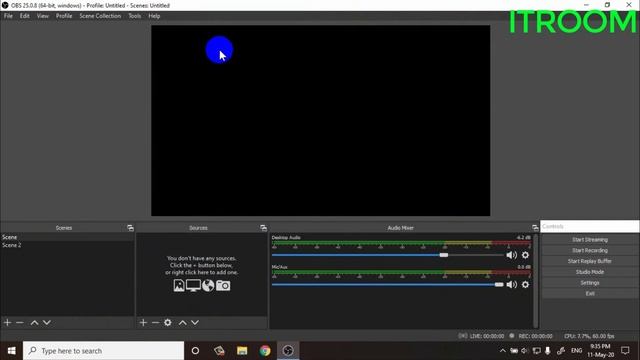
Task: Toggle the Studio Mode button
Action: (x=590, y=272)
